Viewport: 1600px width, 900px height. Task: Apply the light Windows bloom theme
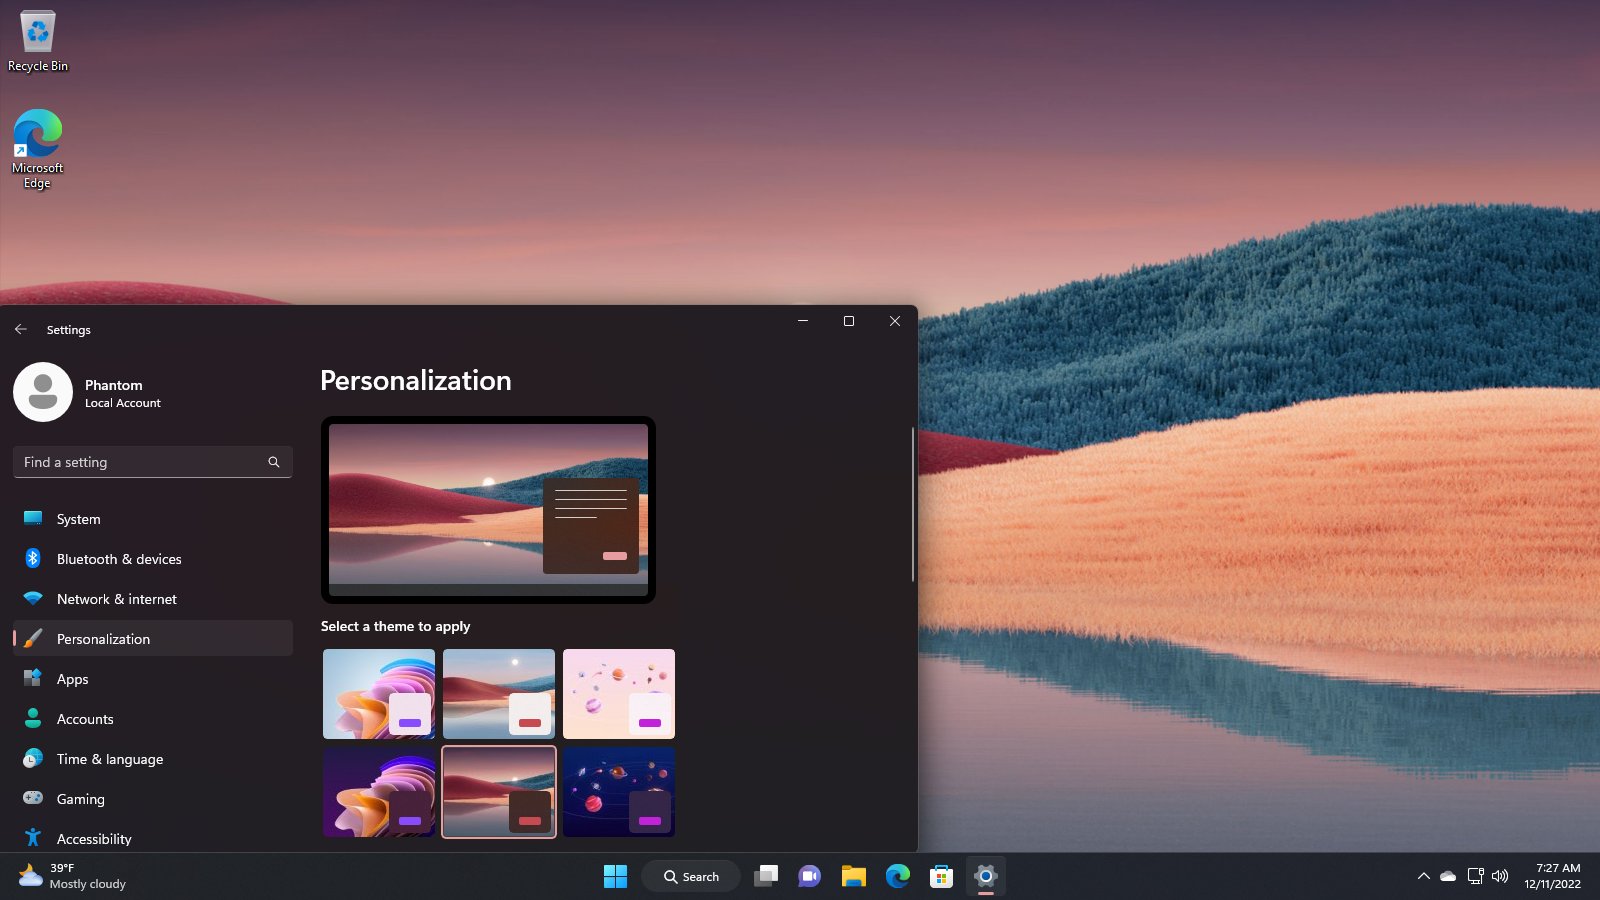click(x=379, y=693)
